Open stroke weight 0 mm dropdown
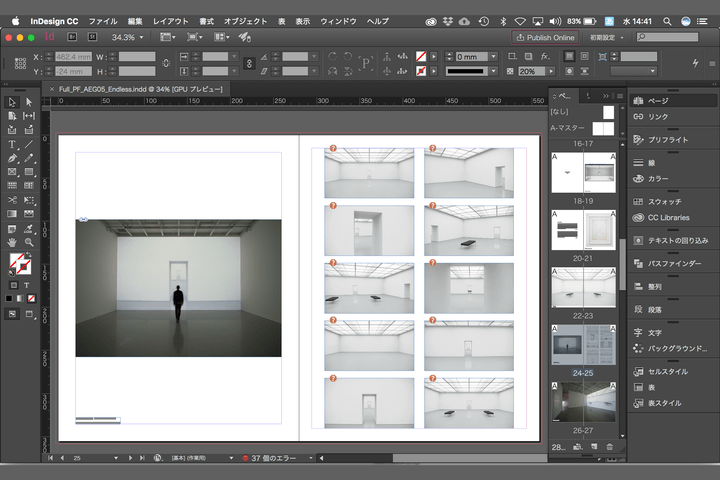 pyautogui.click(x=494, y=56)
